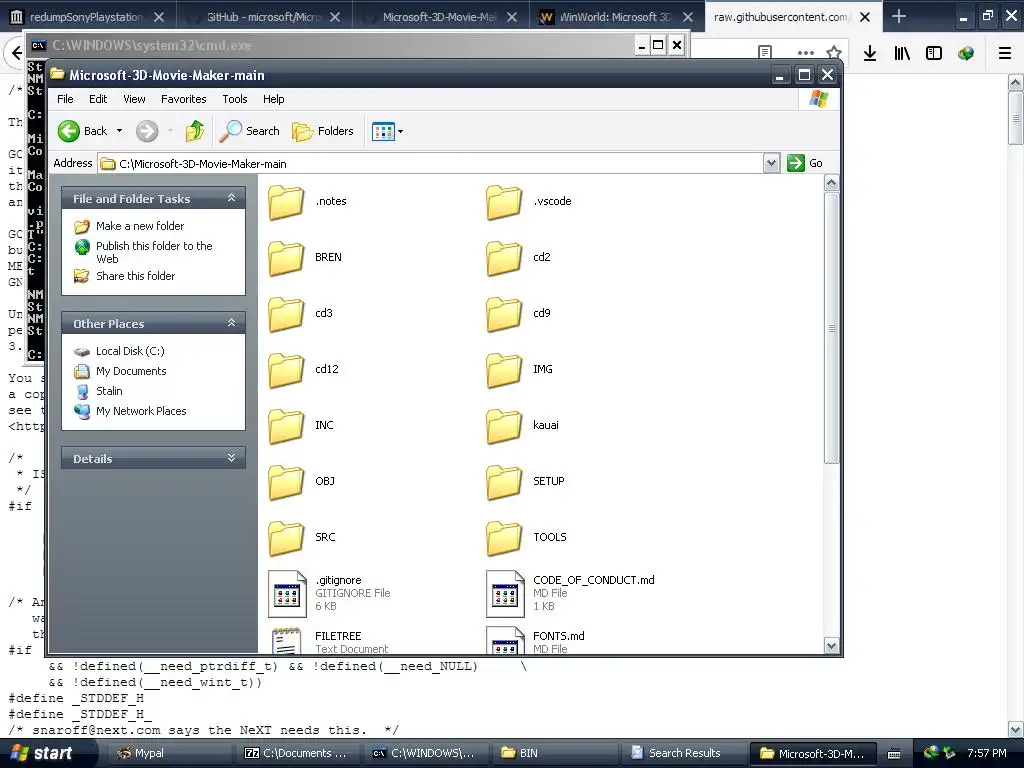Click Publish this folder to the Web

coord(154,252)
